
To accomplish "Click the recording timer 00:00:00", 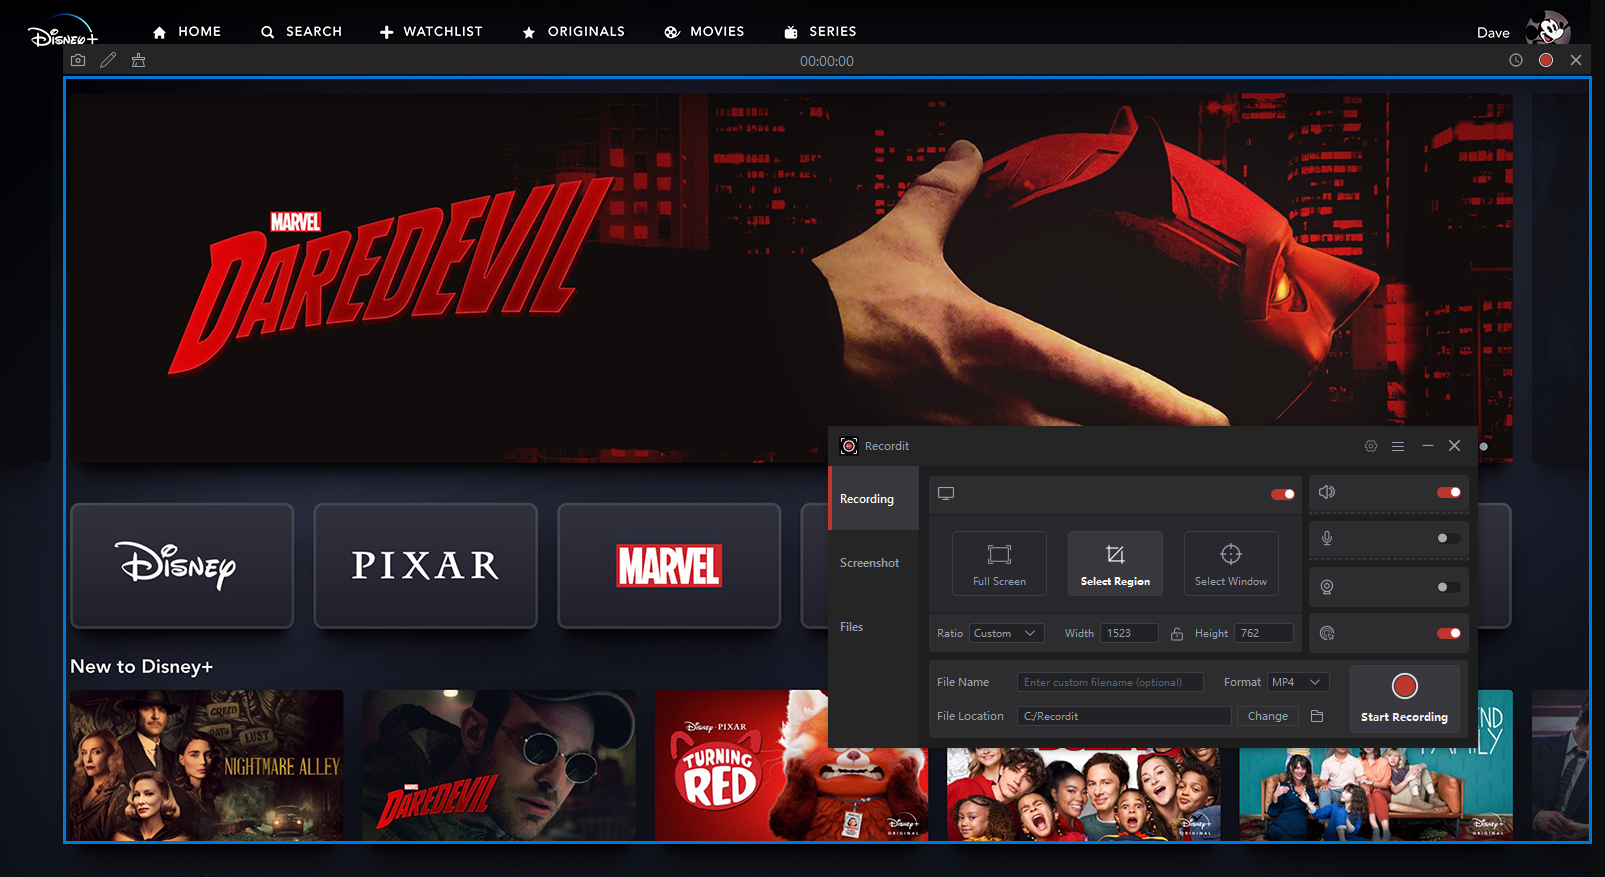I will pos(827,61).
